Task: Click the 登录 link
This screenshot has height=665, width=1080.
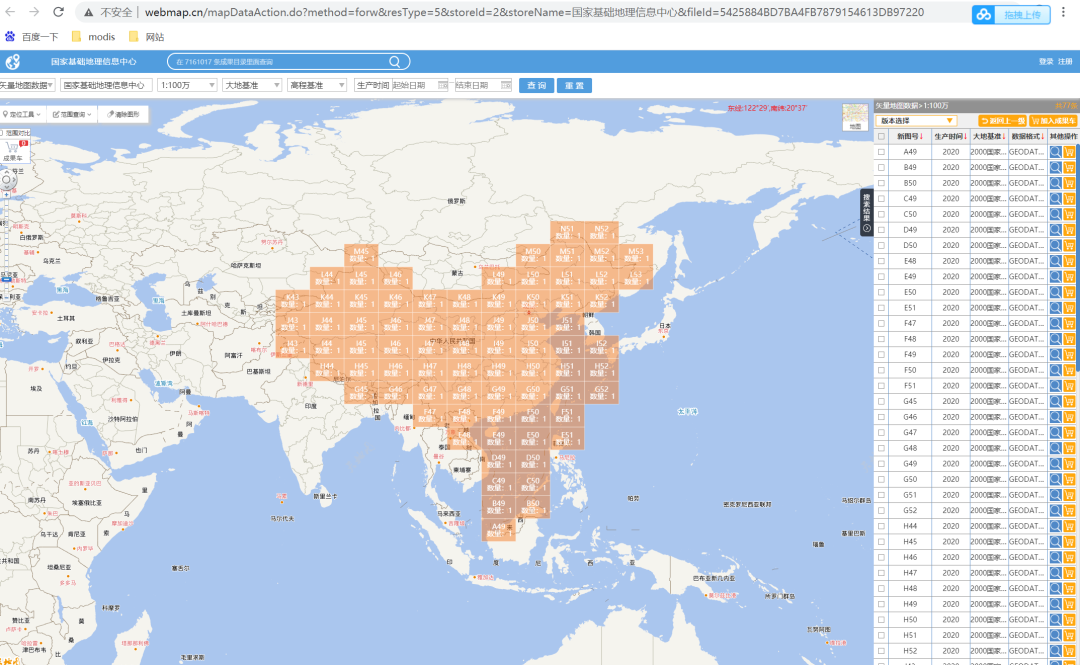Action: pyautogui.click(x=1046, y=62)
